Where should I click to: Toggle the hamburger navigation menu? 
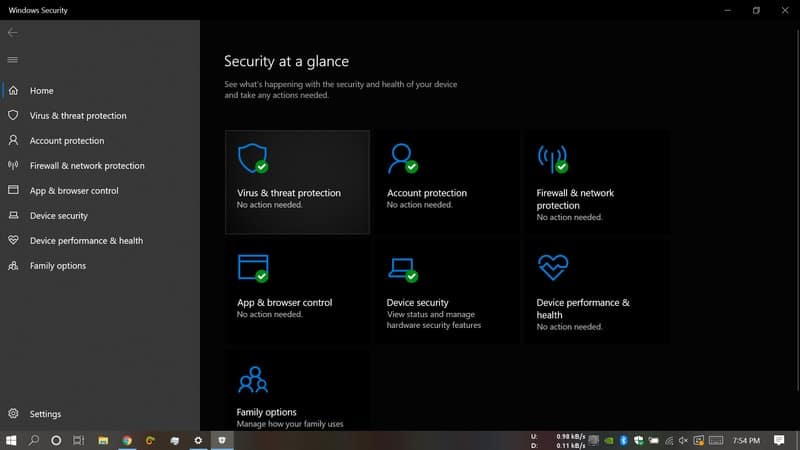point(13,60)
